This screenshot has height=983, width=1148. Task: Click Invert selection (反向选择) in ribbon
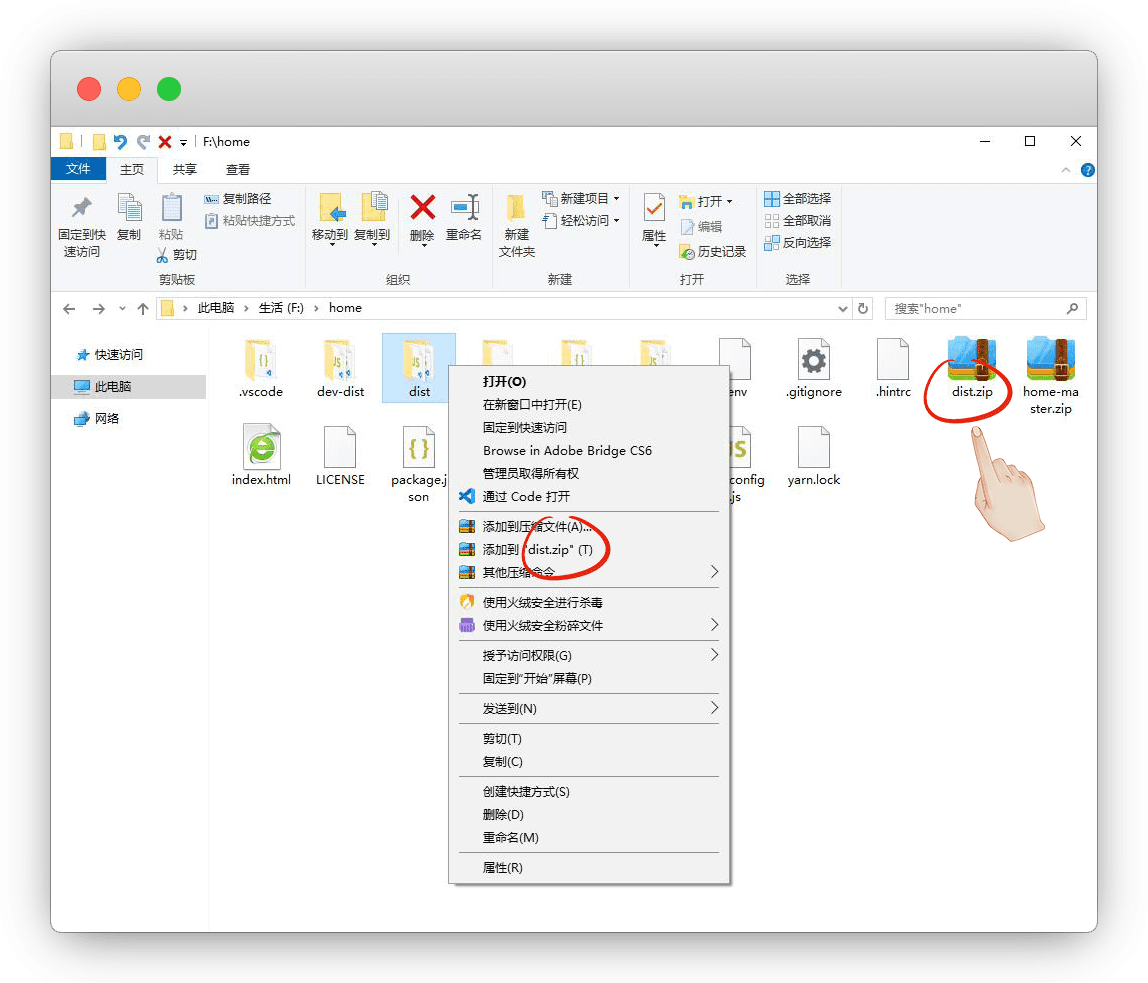(x=798, y=242)
